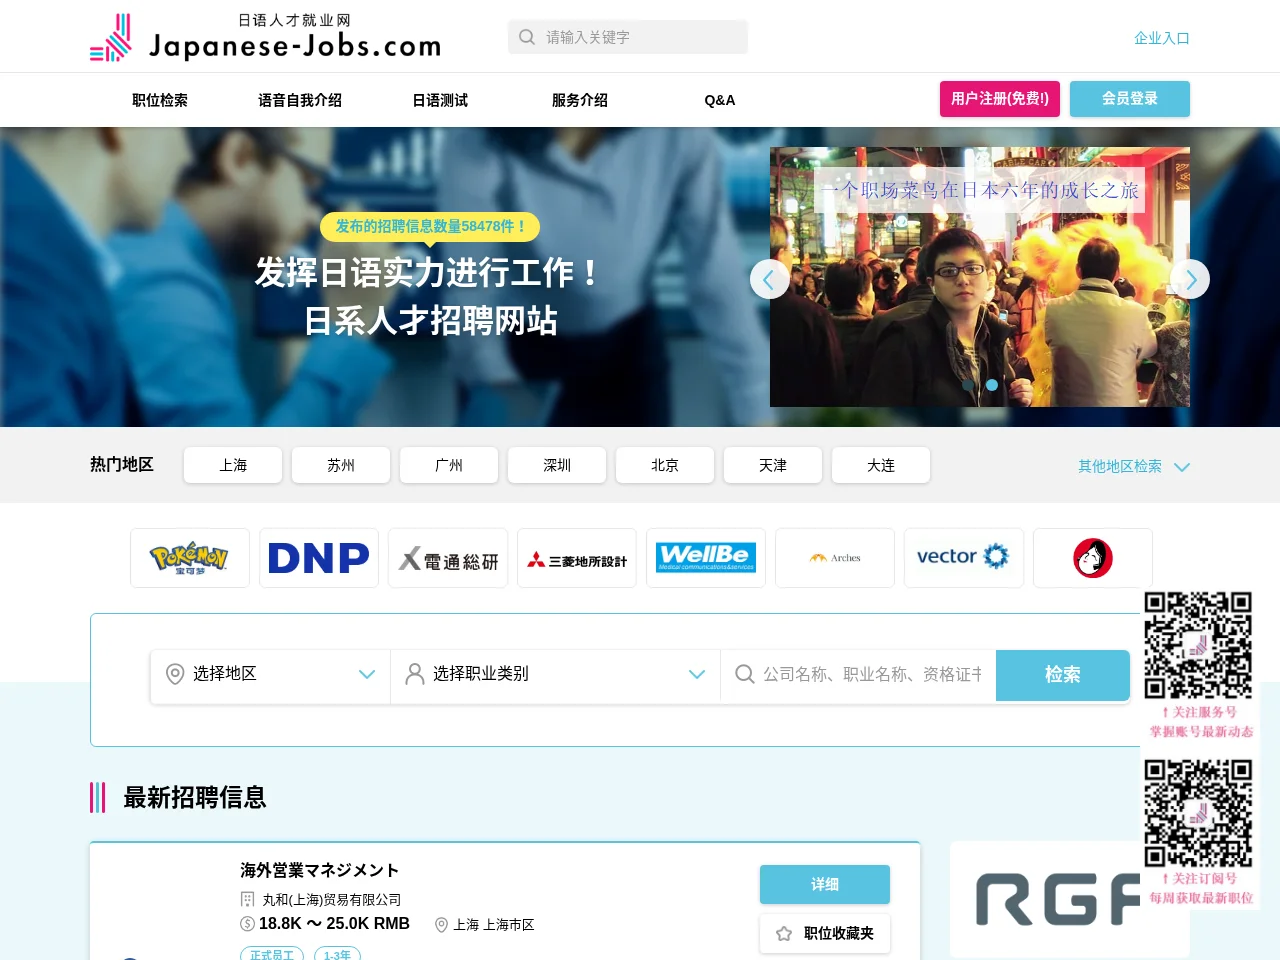Open the 電通総研 company logo
This screenshot has height=960, width=1280.
tap(448, 558)
